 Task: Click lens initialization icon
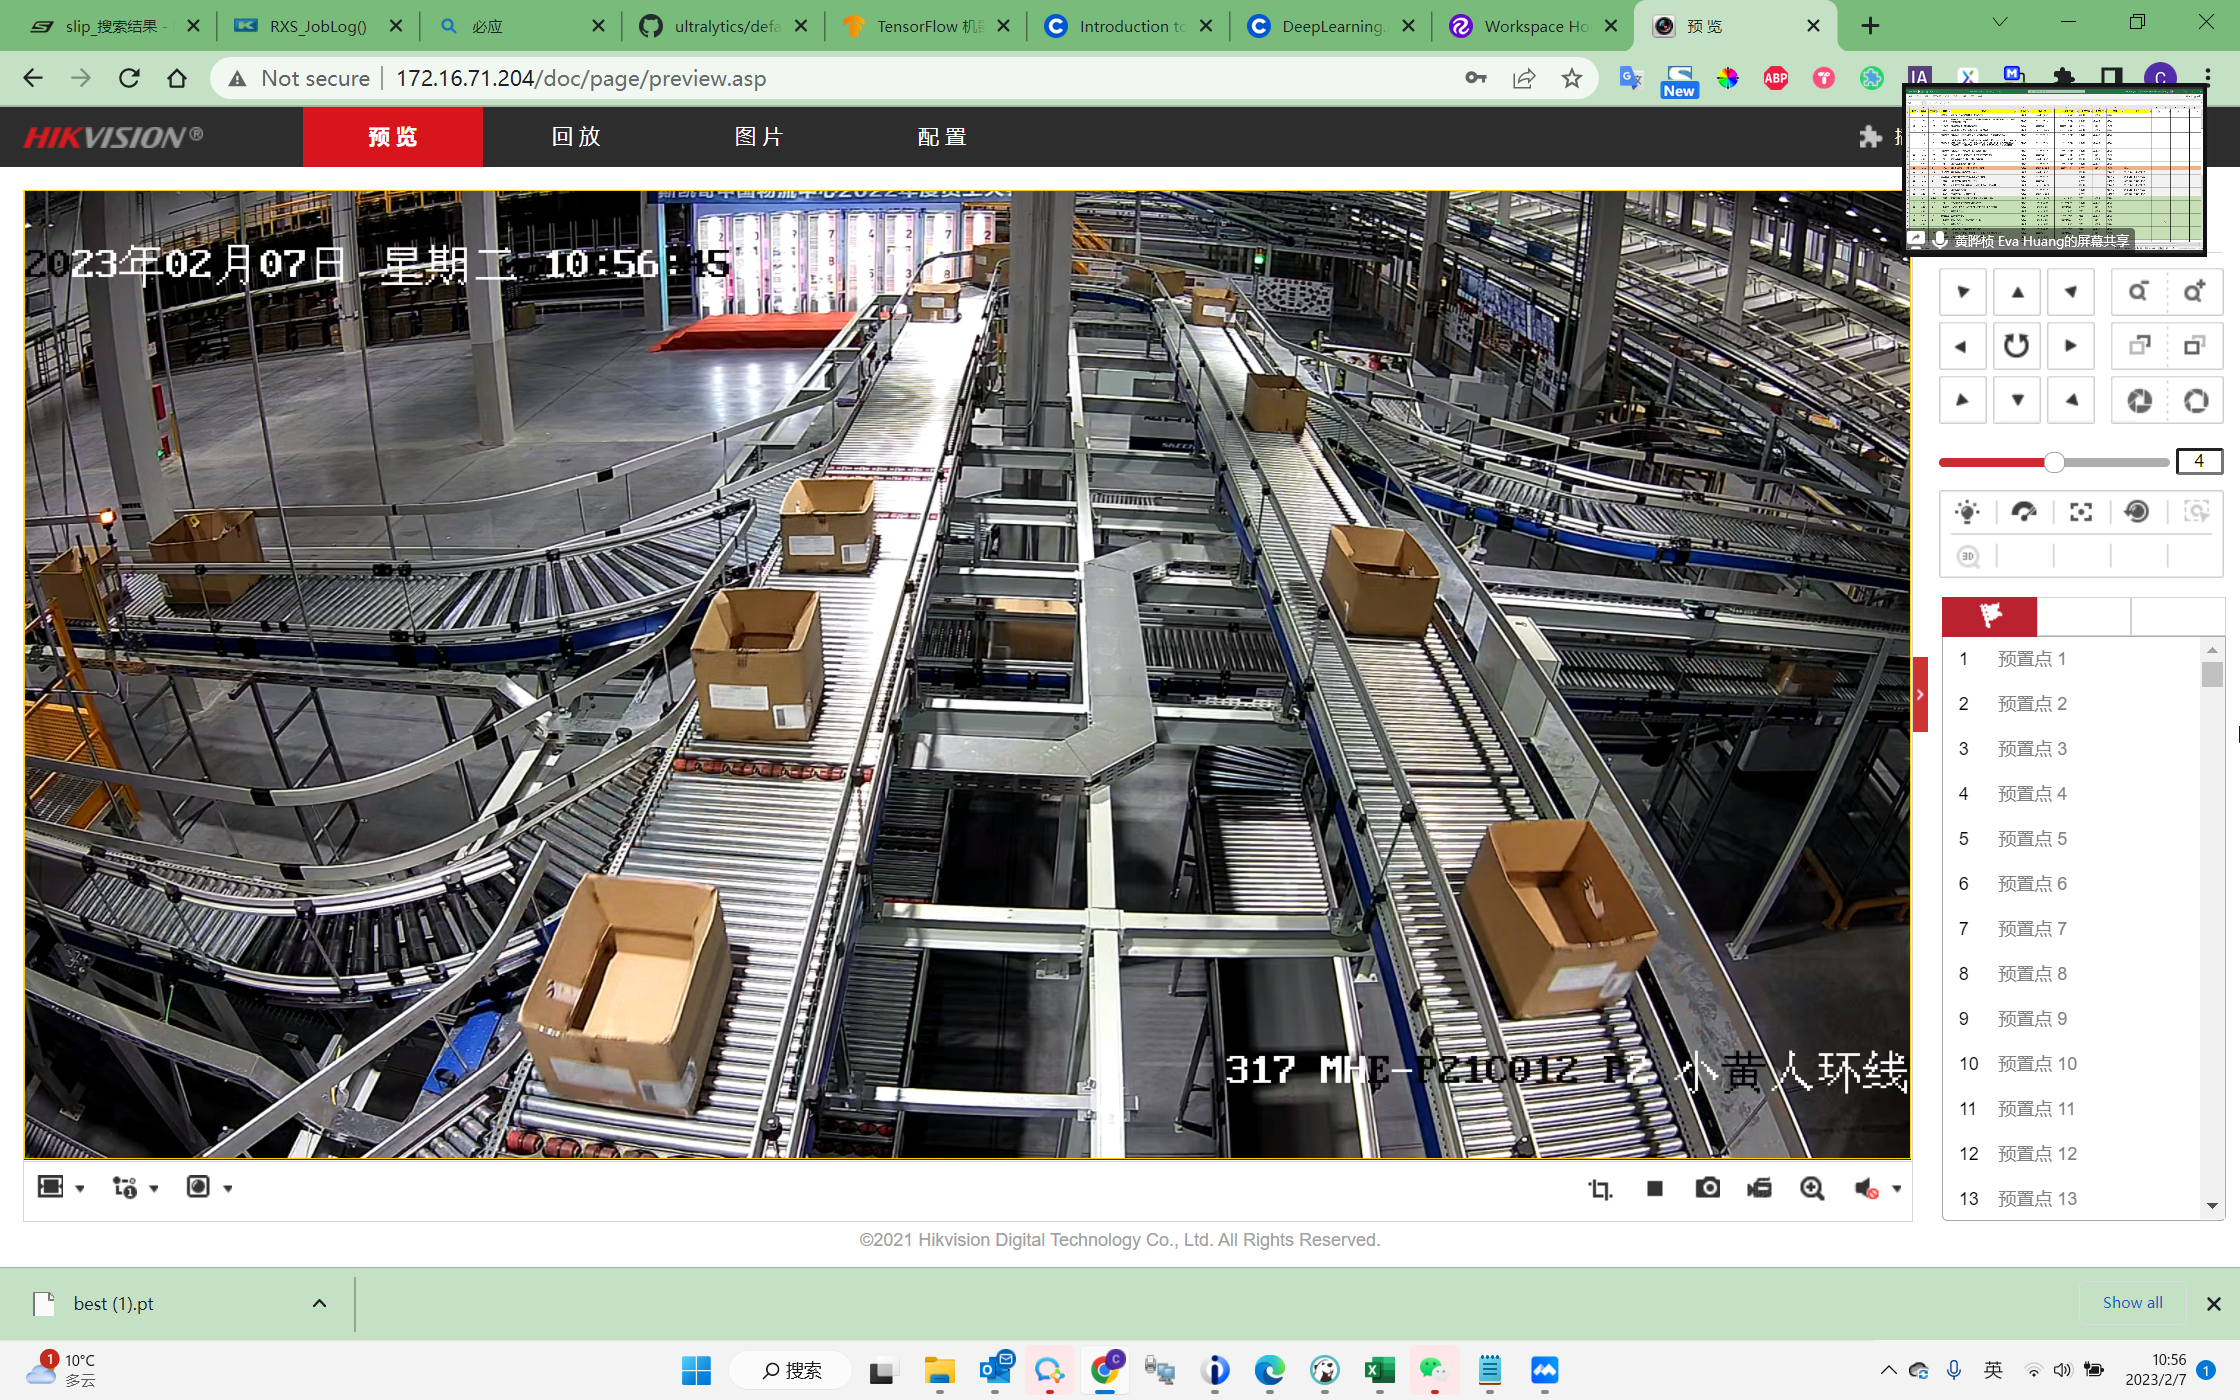pyautogui.click(x=2137, y=512)
